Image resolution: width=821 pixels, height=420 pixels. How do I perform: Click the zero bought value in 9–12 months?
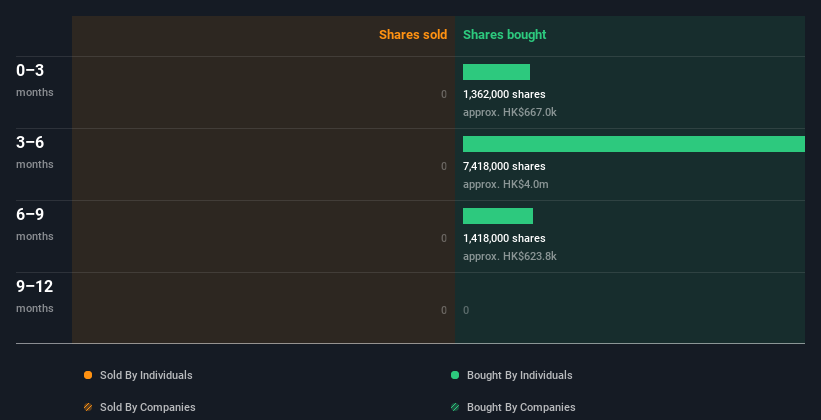[466, 310]
